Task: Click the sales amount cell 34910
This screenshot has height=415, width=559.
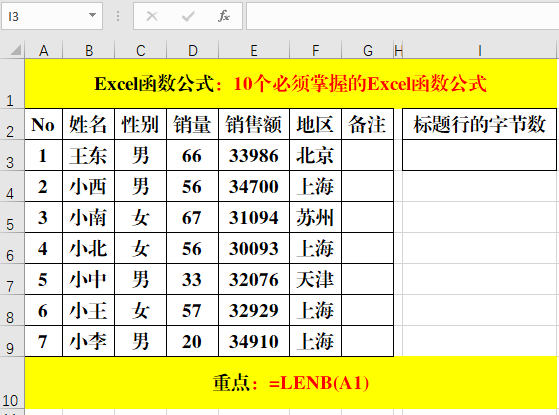Action: click(x=254, y=341)
